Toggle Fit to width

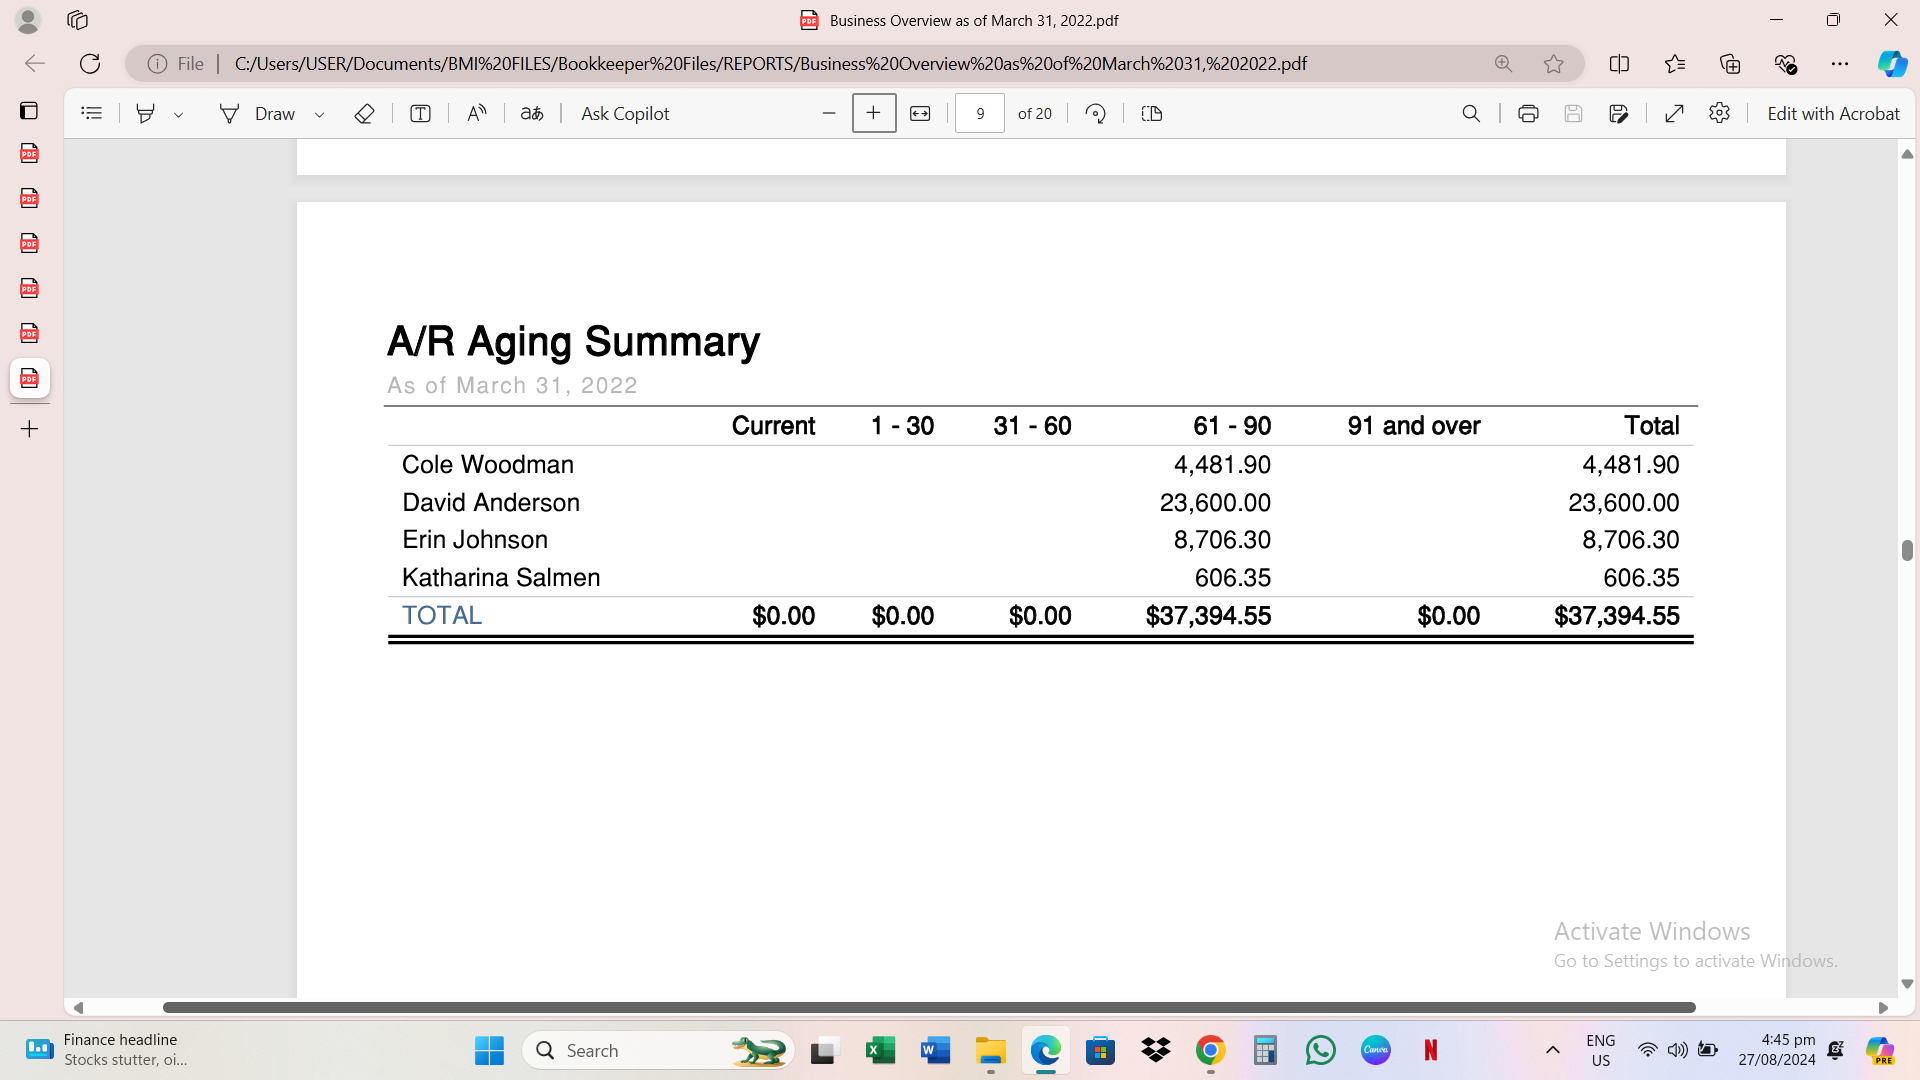click(x=920, y=114)
